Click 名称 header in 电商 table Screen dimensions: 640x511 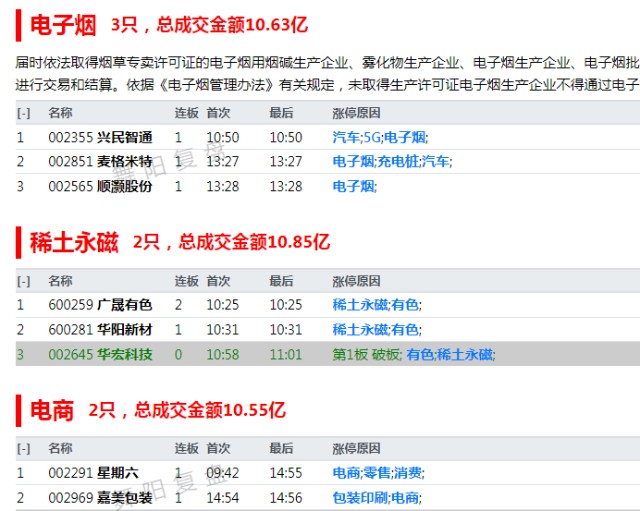[x=60, y=449]
